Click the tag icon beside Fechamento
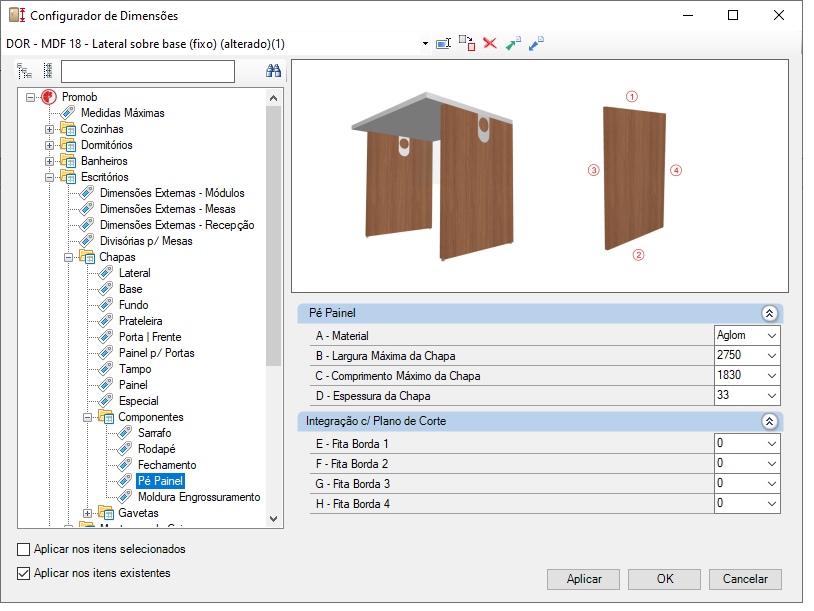 [125, 465]
